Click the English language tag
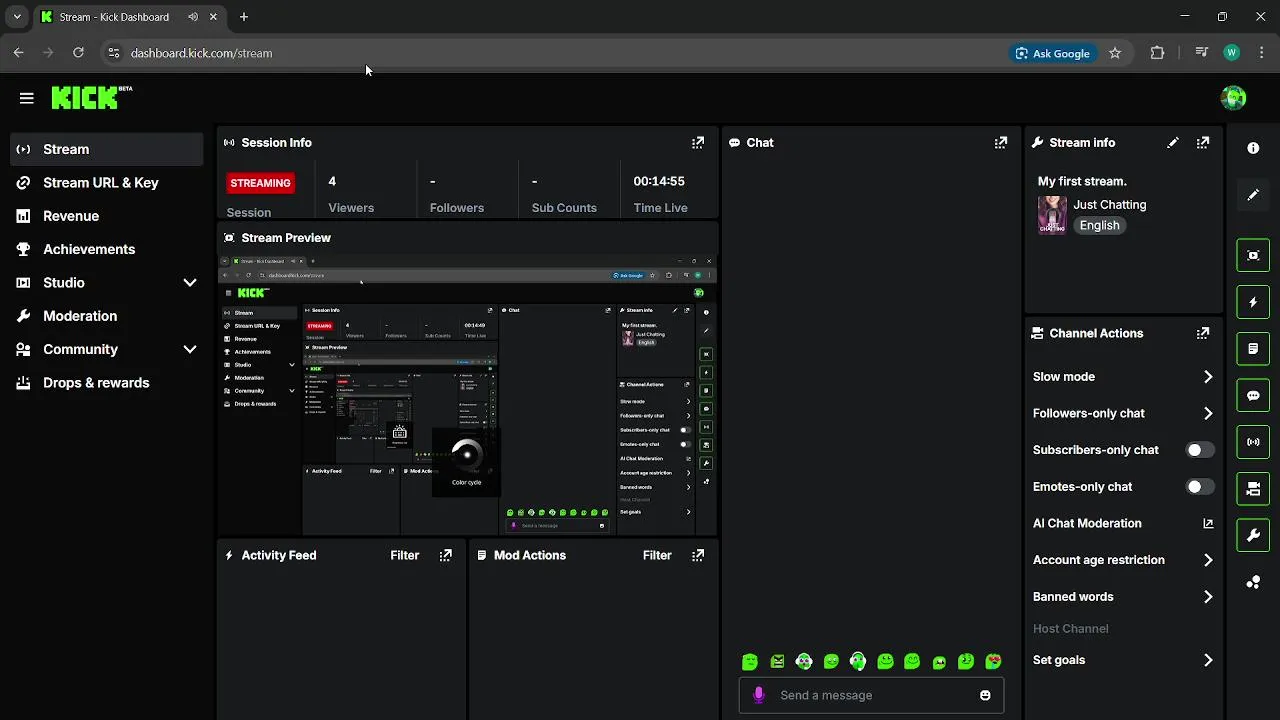The image size is (1280, 720). 1099,225
